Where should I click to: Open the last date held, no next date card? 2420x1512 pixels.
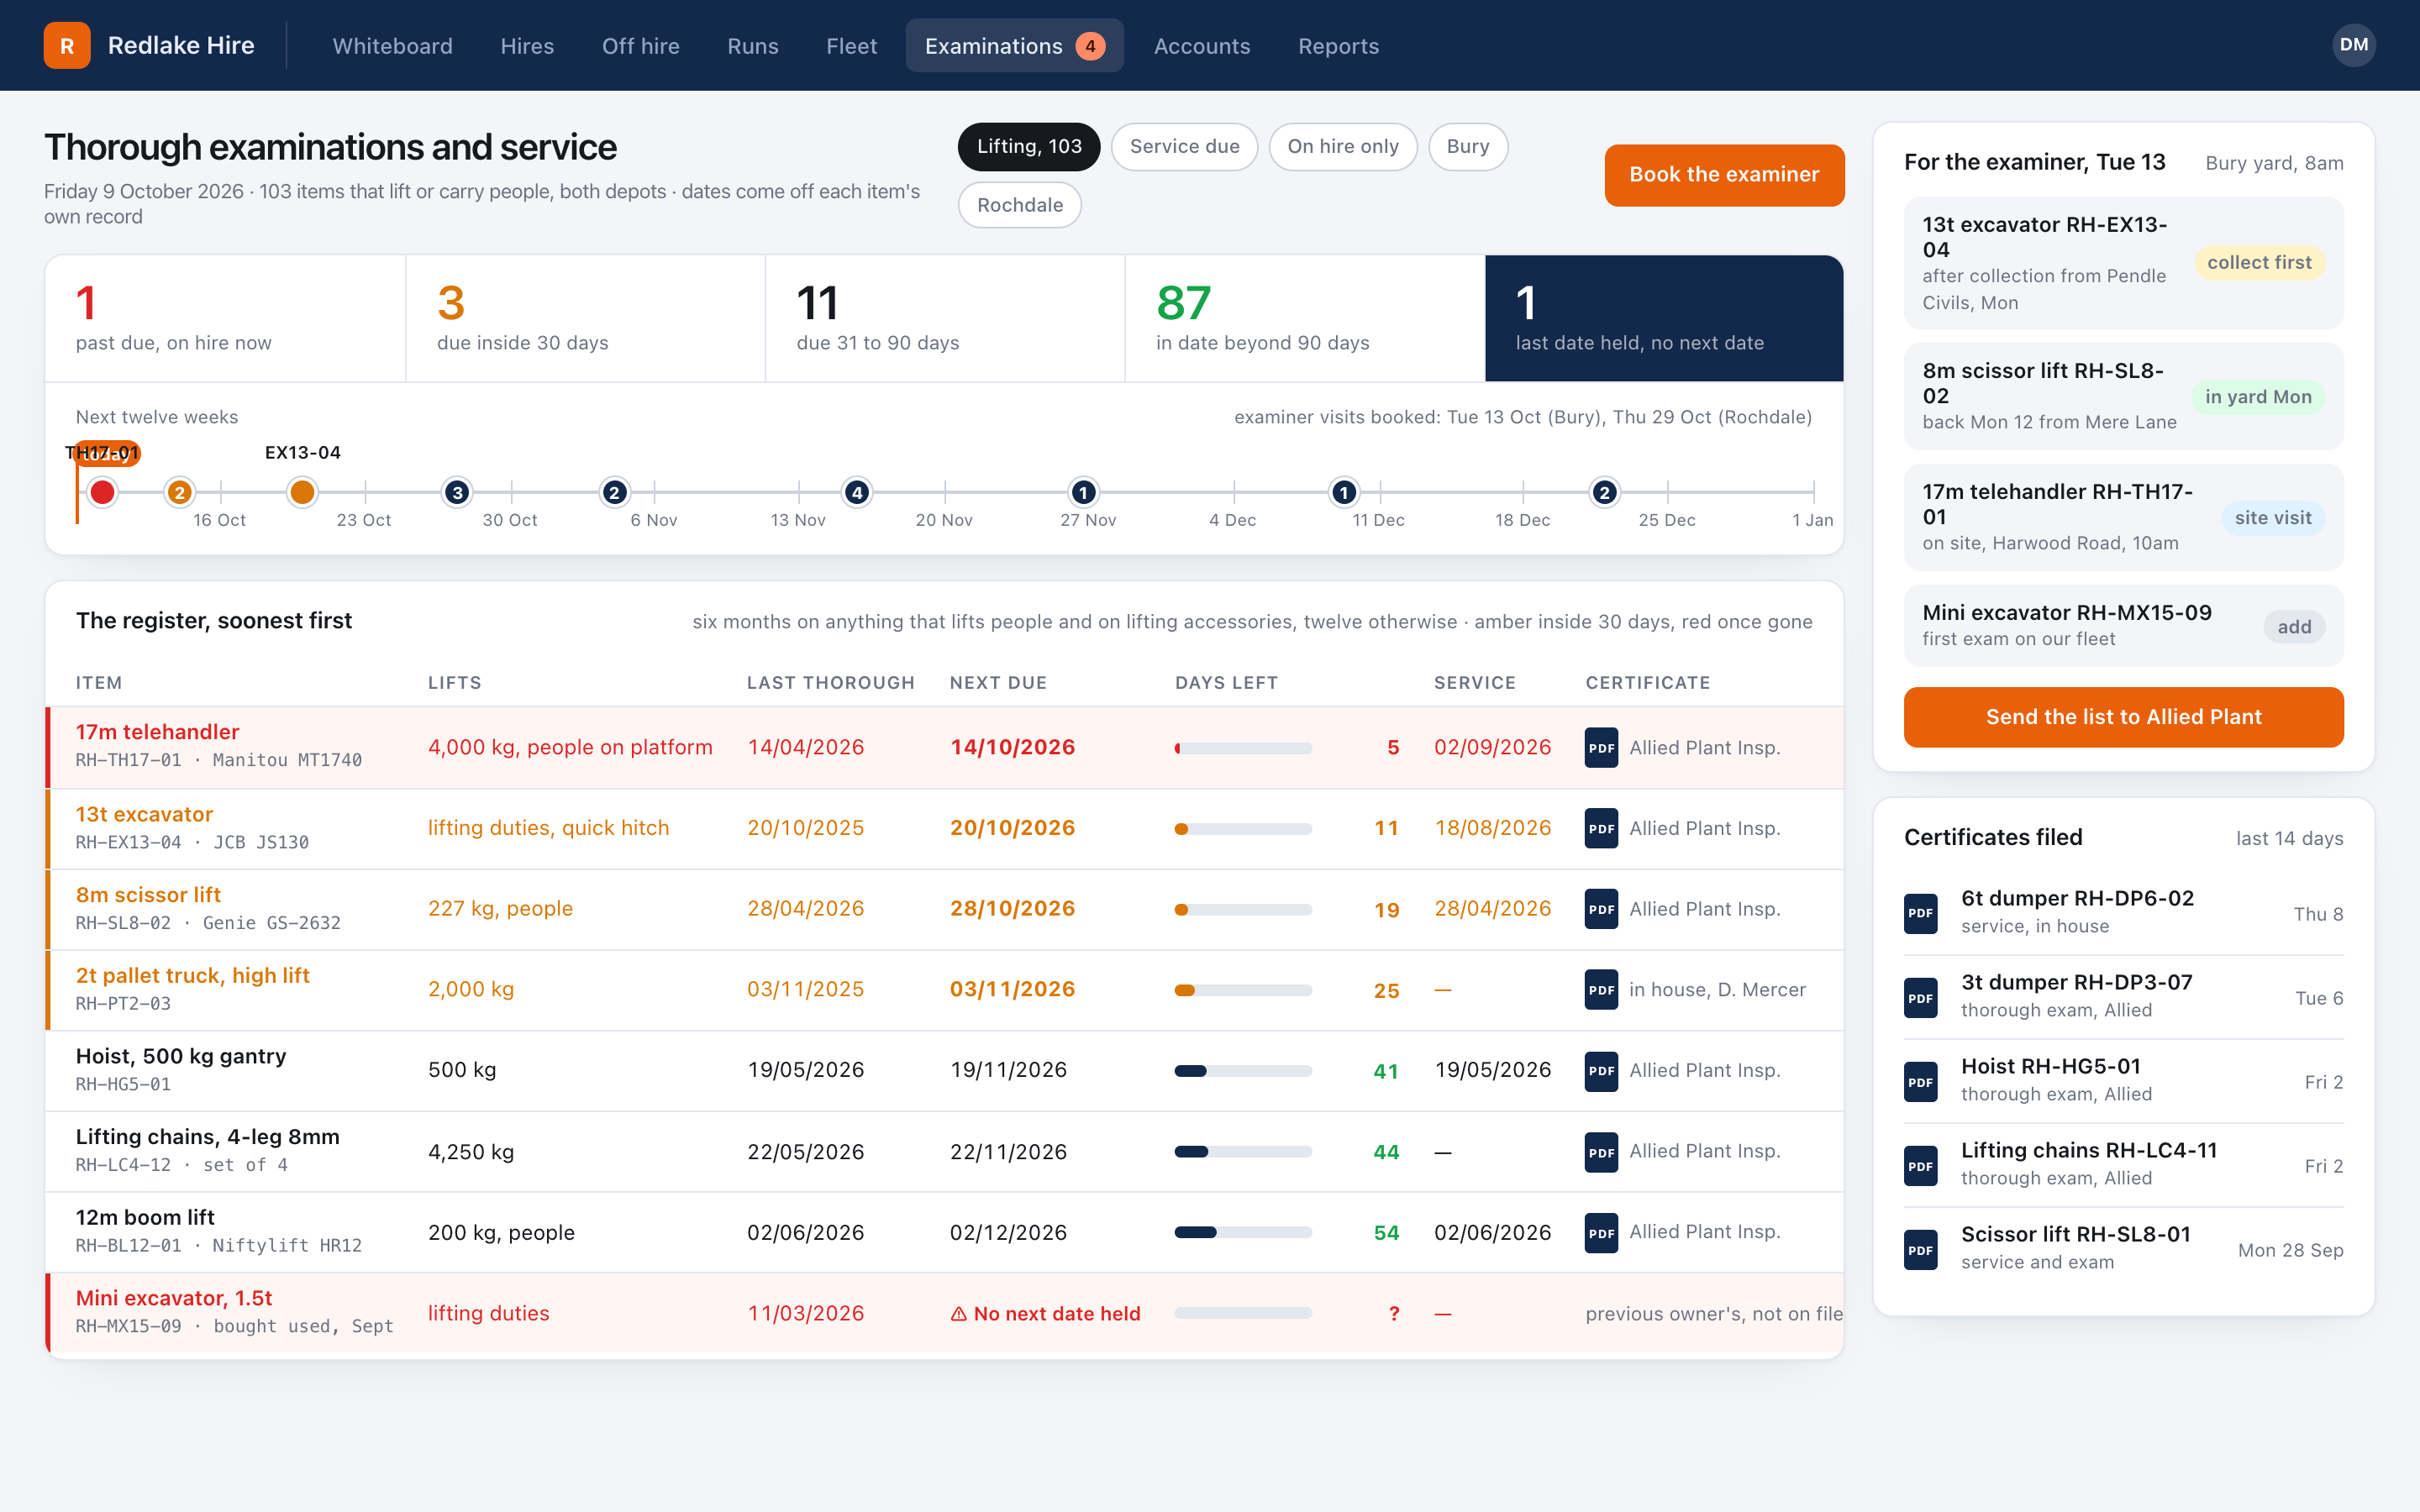click(1664, 318)
